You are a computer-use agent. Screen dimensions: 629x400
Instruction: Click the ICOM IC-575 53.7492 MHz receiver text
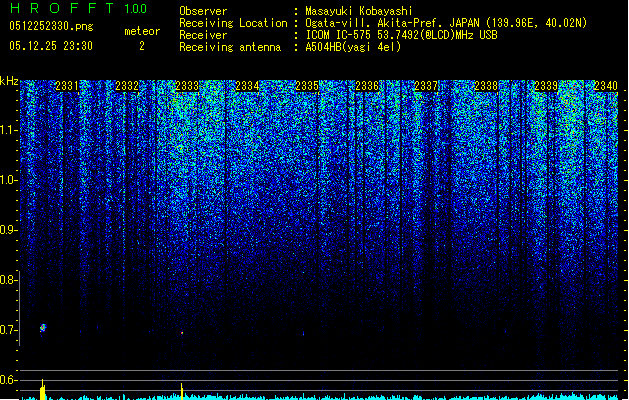tap(402, 35)
